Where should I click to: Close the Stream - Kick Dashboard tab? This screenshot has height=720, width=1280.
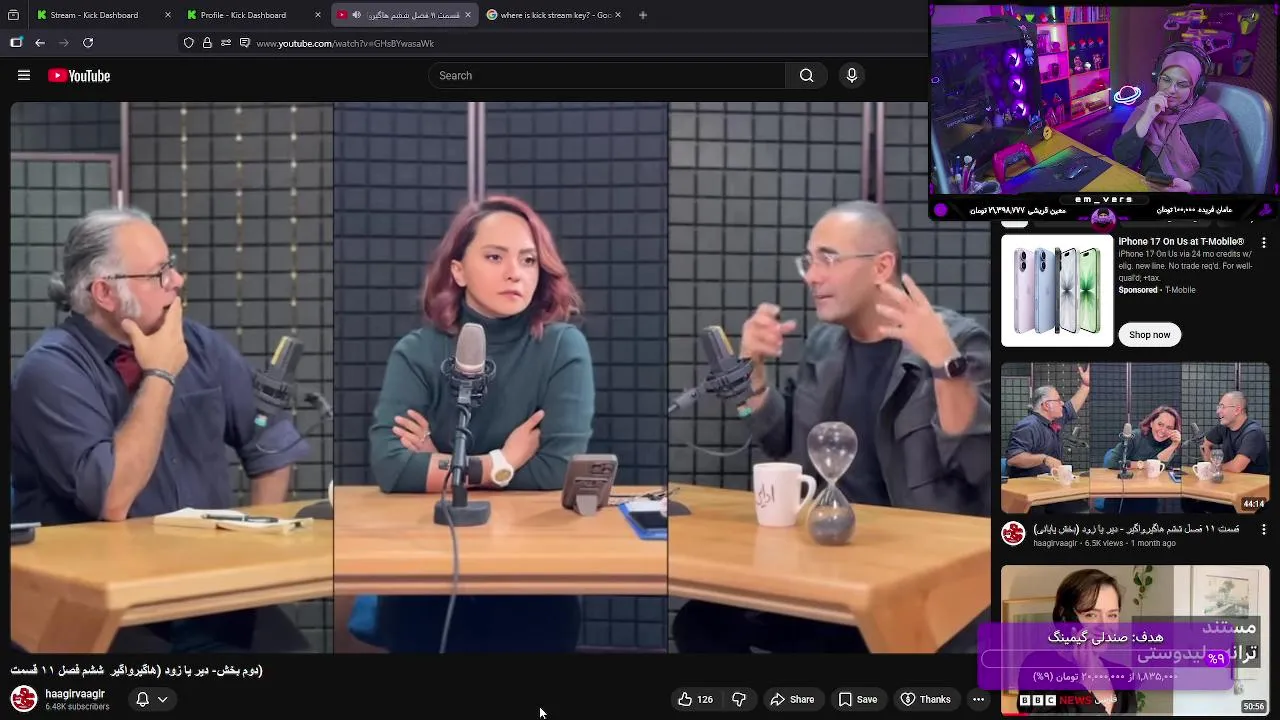167,15
